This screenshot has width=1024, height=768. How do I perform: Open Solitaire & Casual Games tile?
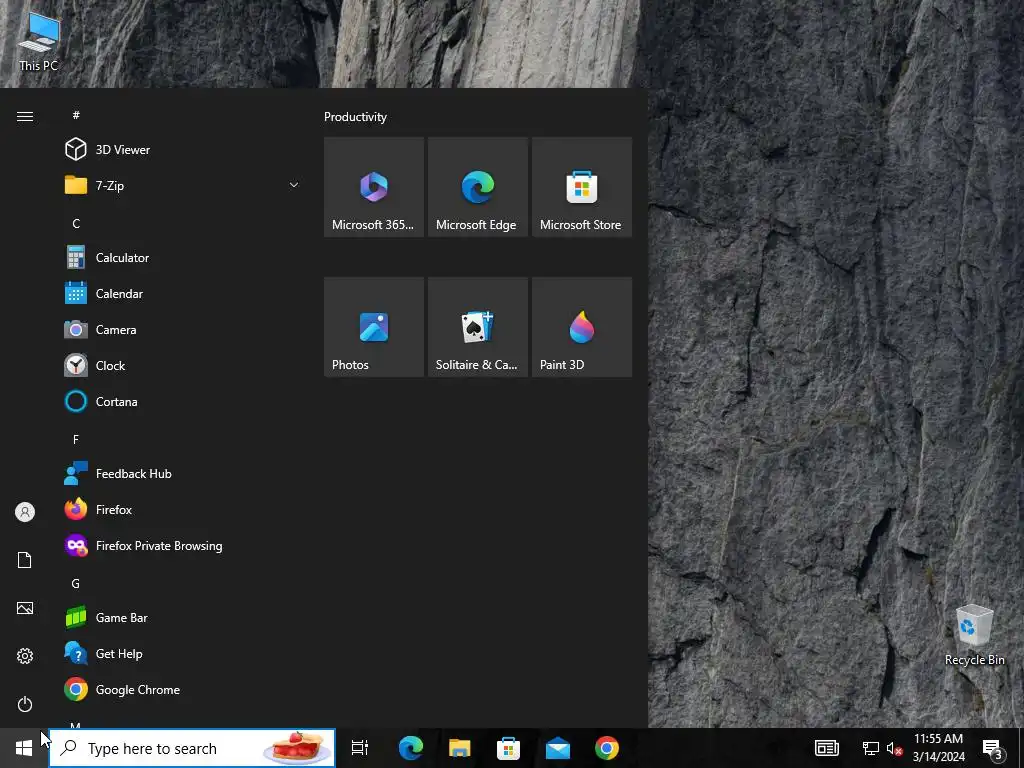pyautogui.click(x=477, y=327)
